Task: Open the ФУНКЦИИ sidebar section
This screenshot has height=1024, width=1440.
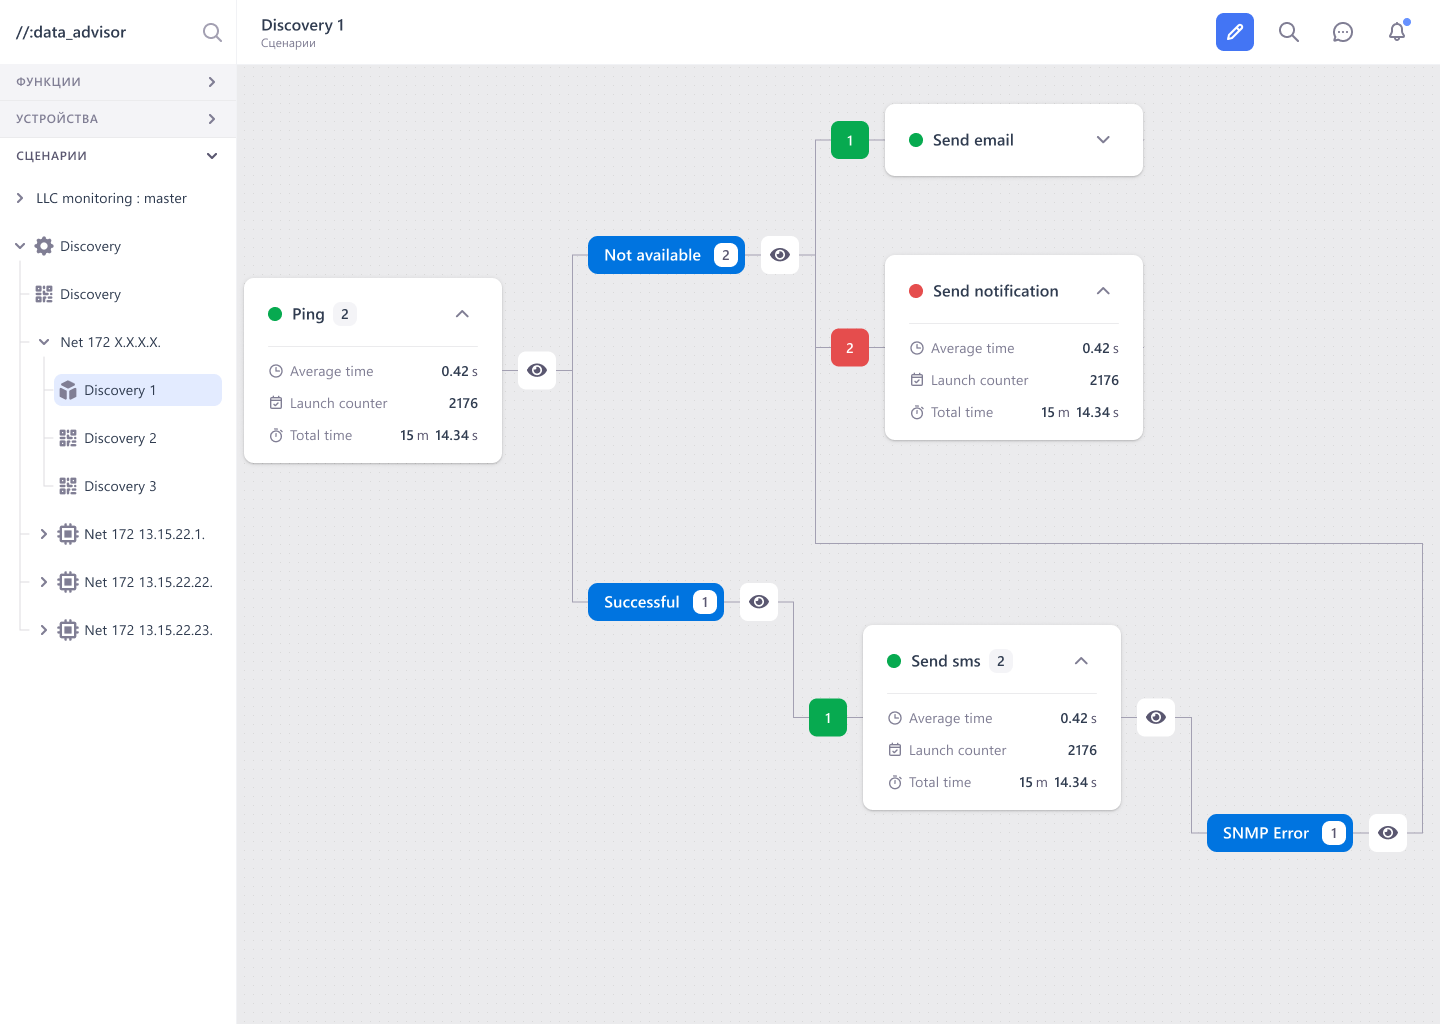Action: 118,82
